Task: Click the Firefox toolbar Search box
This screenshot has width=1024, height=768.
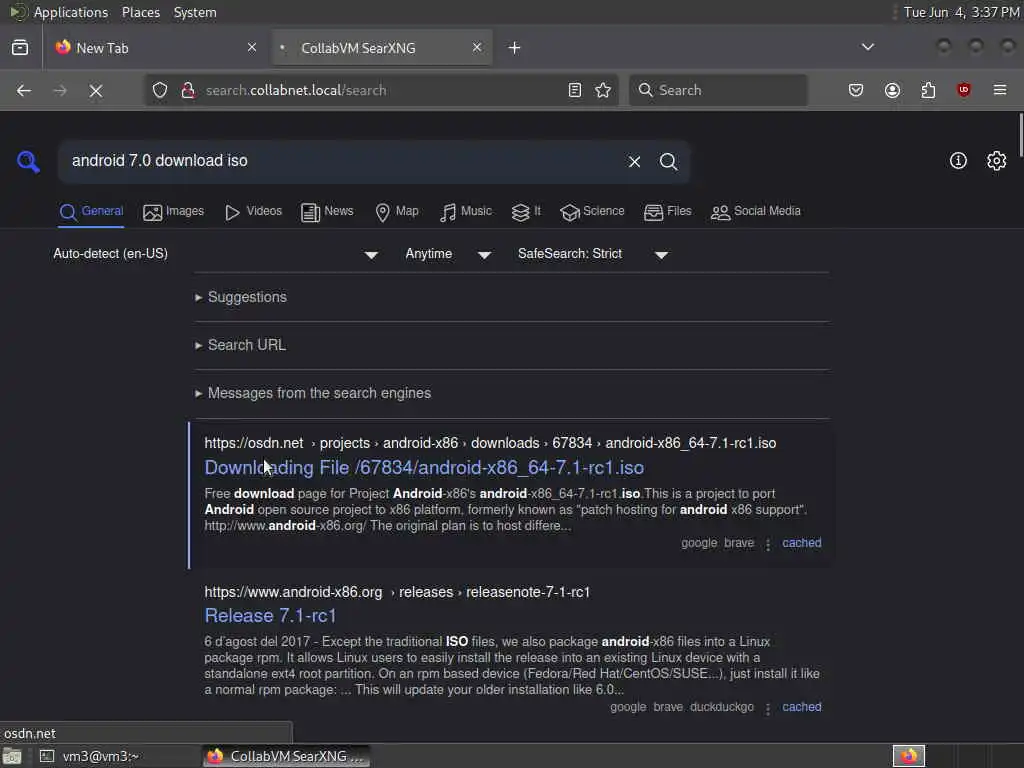Action: click(x=718, y=90)
